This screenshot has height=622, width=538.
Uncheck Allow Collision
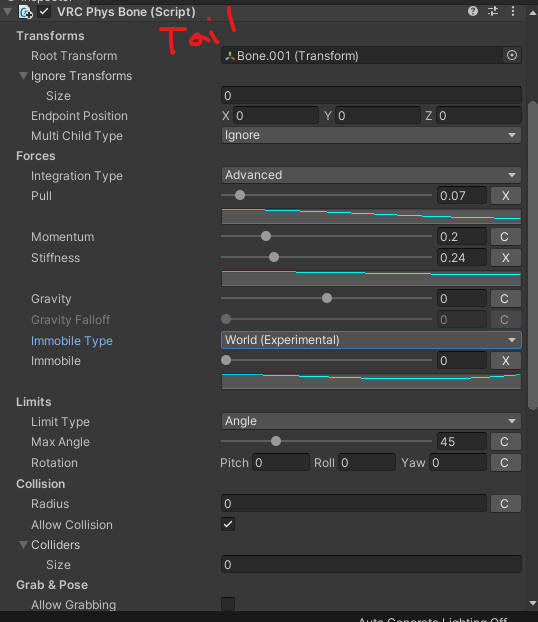(x=228, y=524)
